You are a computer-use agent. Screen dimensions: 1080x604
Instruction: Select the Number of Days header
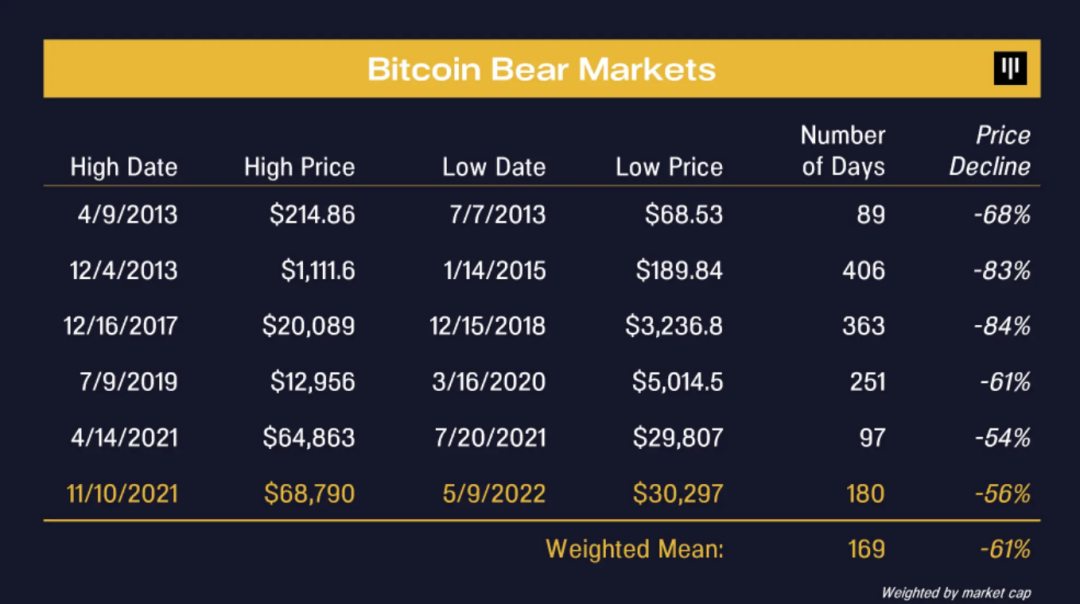(x=843, y=151)
